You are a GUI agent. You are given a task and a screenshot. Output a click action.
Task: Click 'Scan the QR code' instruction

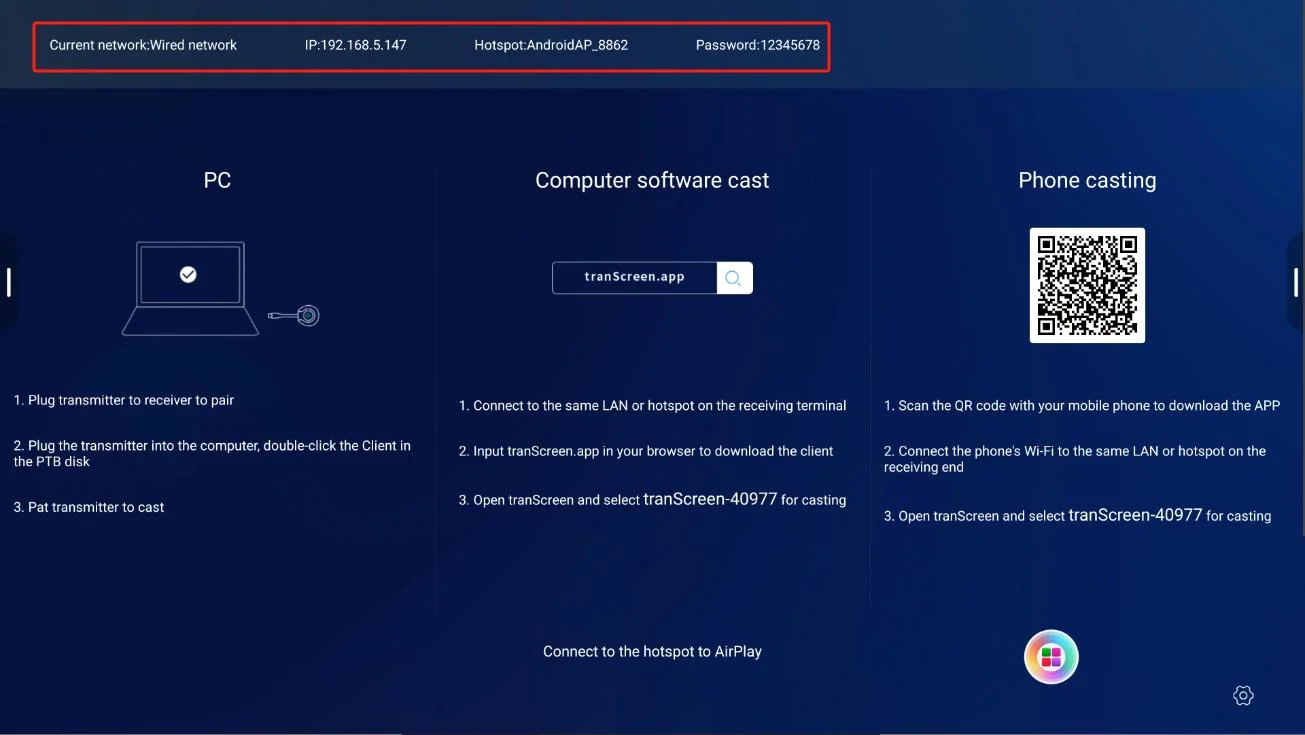point(1082,406)
